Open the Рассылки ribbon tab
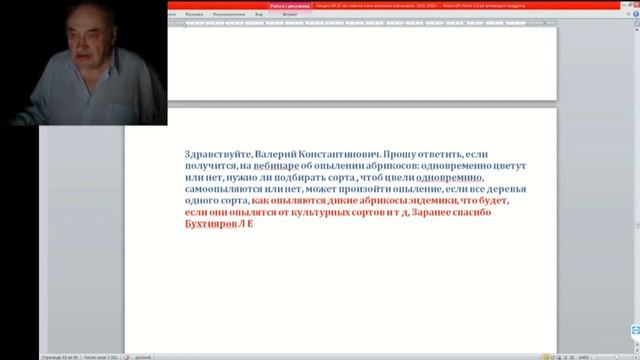 point(194,14)
